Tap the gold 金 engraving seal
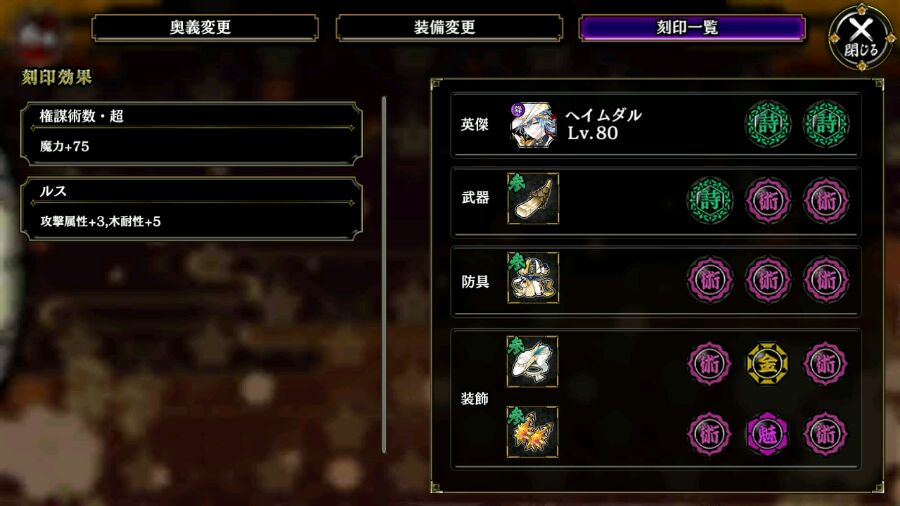This screenshot has height=506, width=900. (x=767, y=364)
